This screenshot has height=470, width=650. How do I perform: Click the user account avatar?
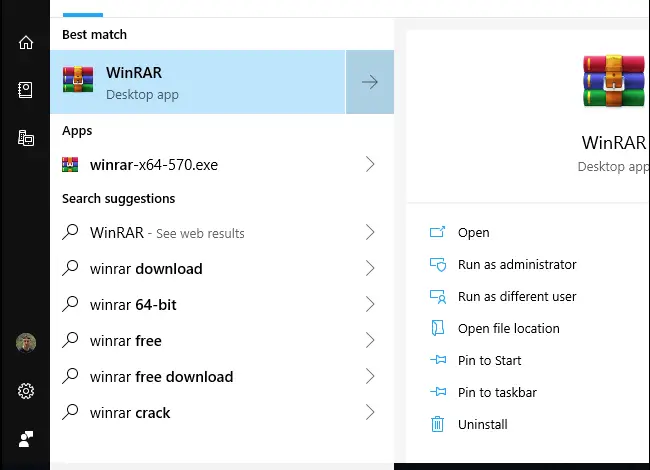pos(25,343)
